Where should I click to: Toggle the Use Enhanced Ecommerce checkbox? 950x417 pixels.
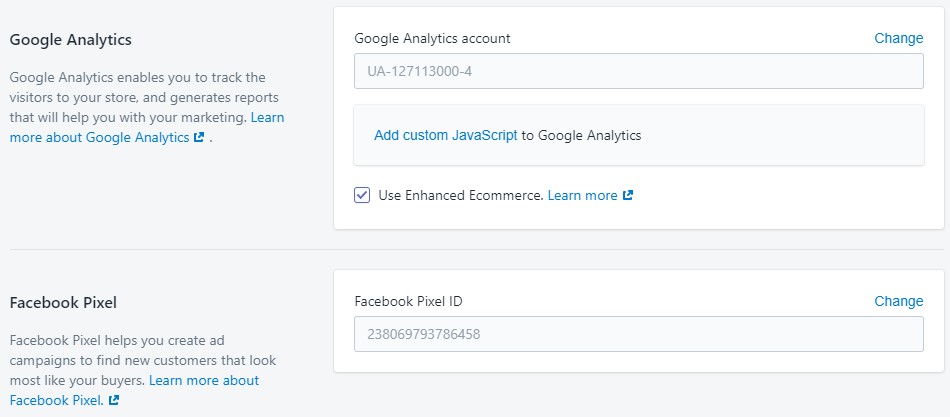[x=362, y=195]
